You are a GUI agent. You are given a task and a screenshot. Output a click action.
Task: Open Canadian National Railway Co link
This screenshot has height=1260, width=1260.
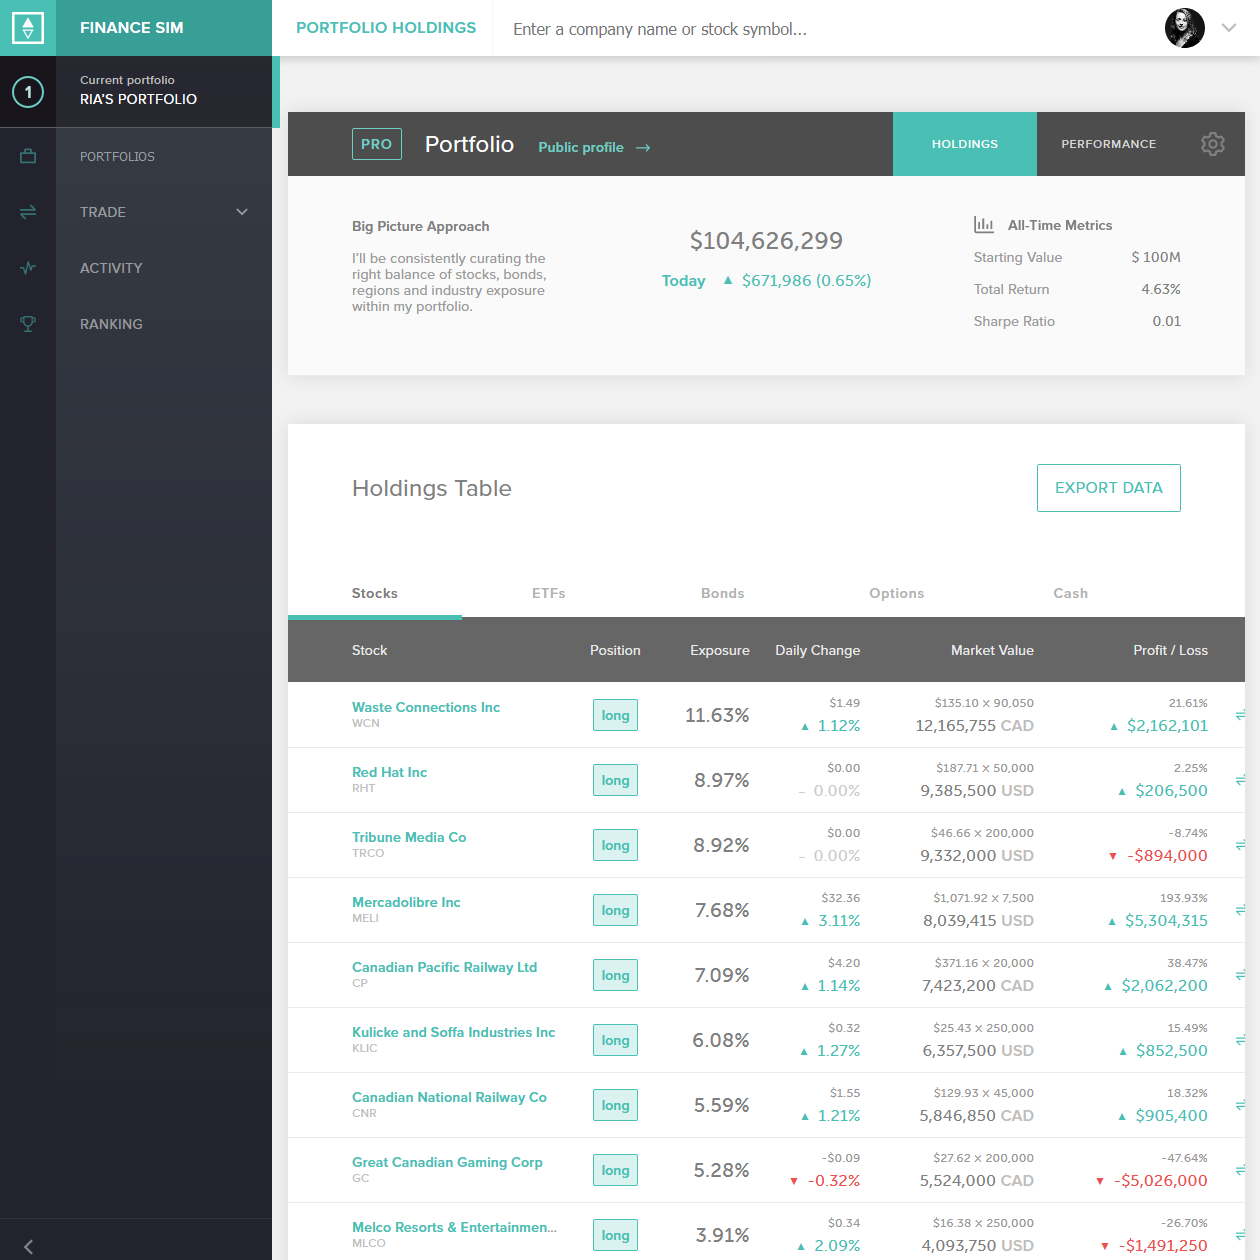(x=449, y=1097)
